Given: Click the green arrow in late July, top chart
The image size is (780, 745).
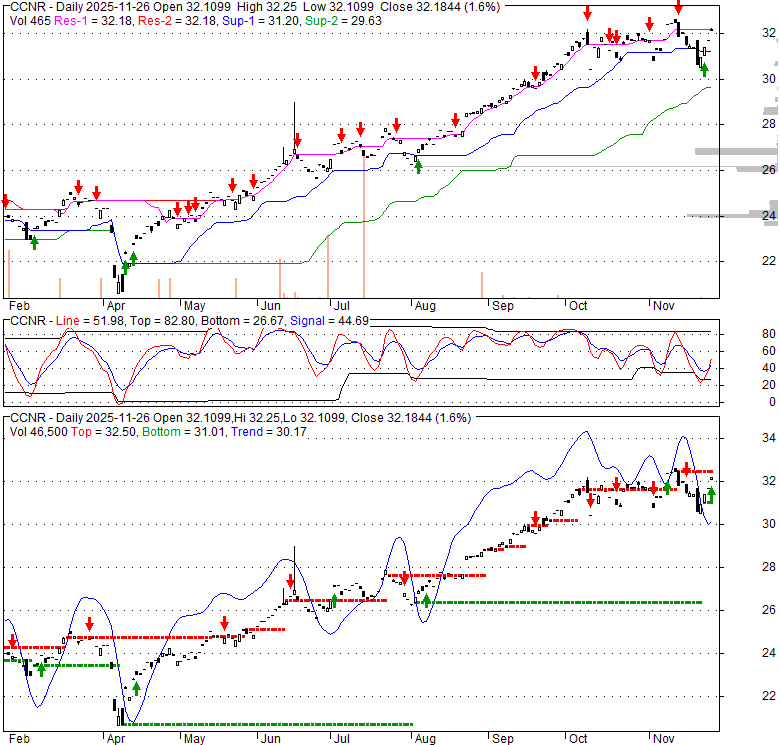Looking at the screenshot, I should pyautogui.click(x=418, y=165).
